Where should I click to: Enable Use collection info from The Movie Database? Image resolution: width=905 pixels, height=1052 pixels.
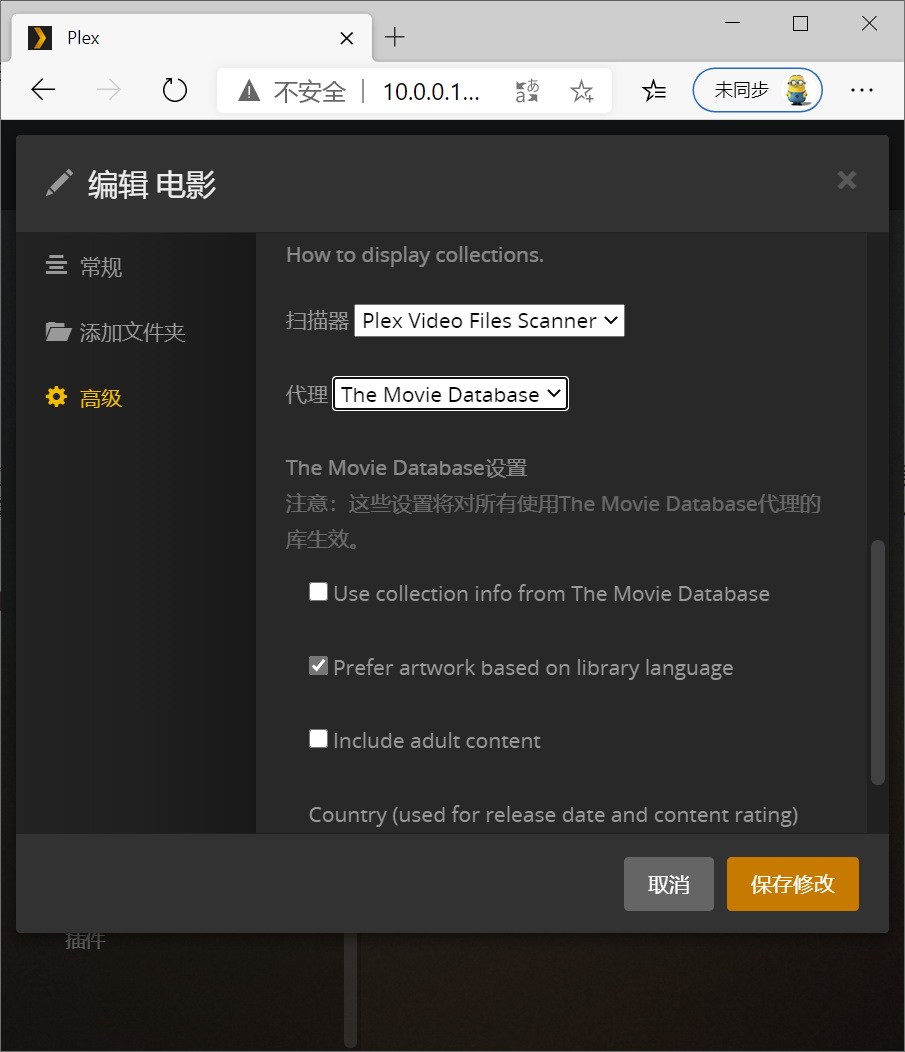pyautogui.click(x=318, y=592)
